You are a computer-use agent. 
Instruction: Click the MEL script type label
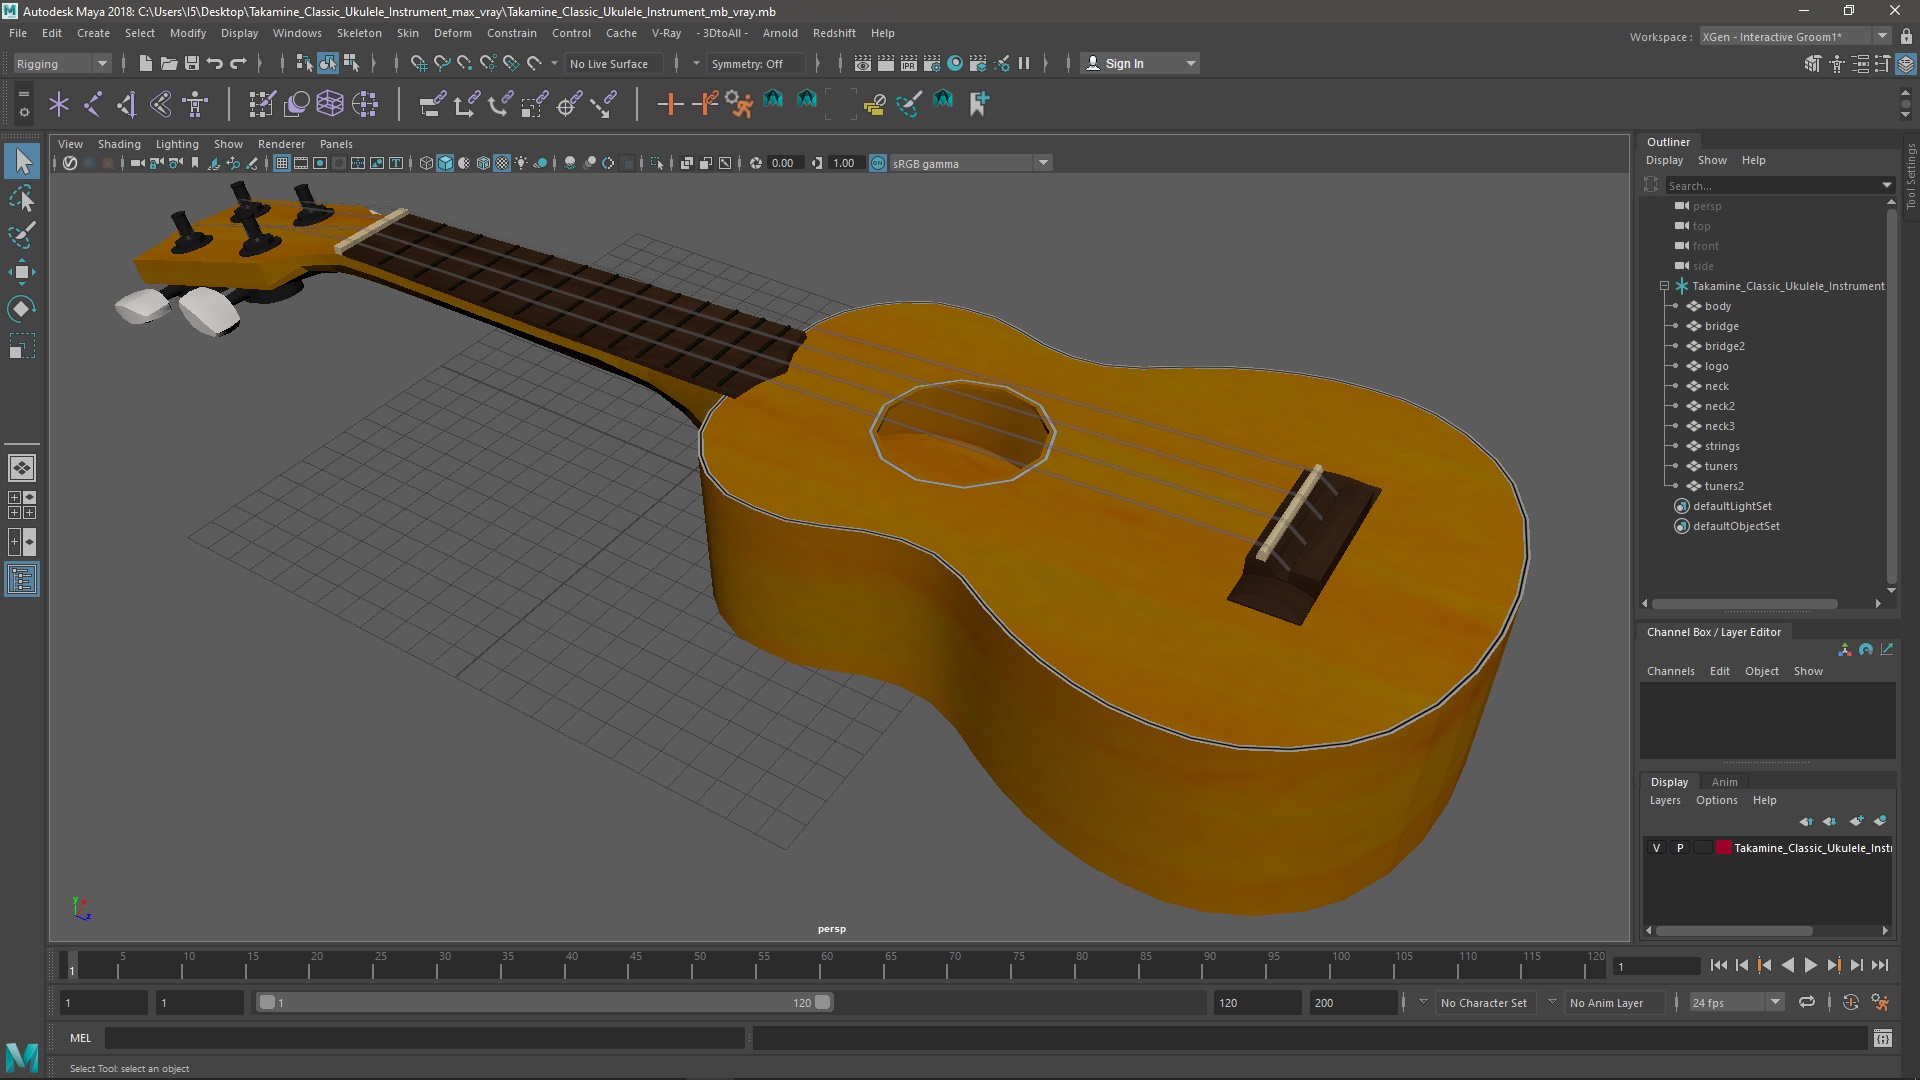80,1038
